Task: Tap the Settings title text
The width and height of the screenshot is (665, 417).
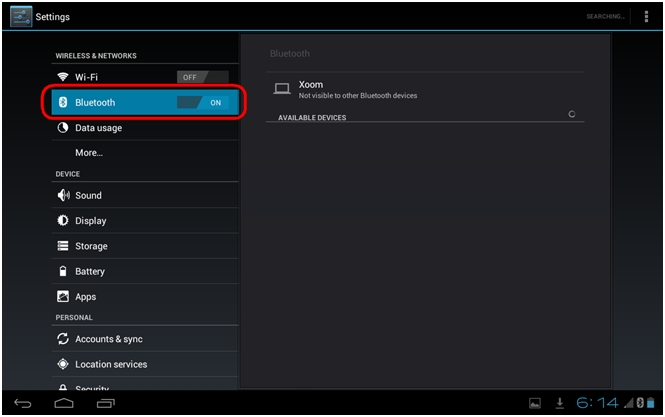Action: (53, 17)
